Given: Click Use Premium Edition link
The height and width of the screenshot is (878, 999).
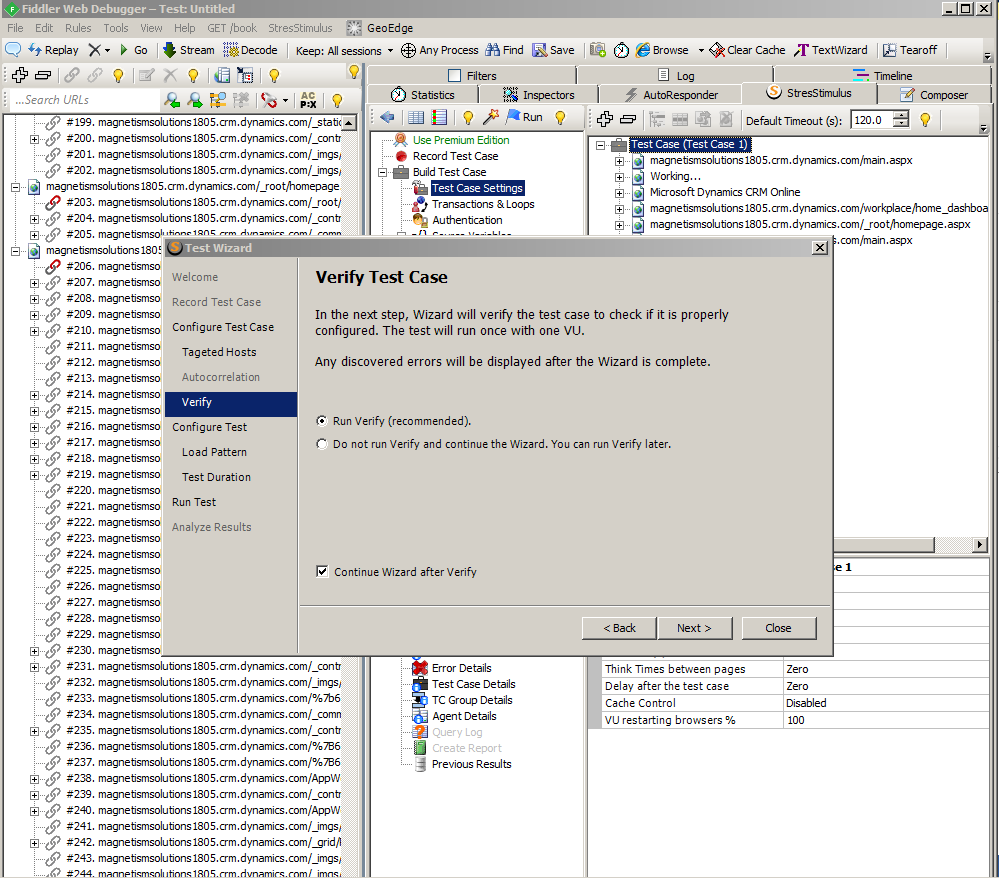Looking at the screenshot, I should click(x=461, y=140).
